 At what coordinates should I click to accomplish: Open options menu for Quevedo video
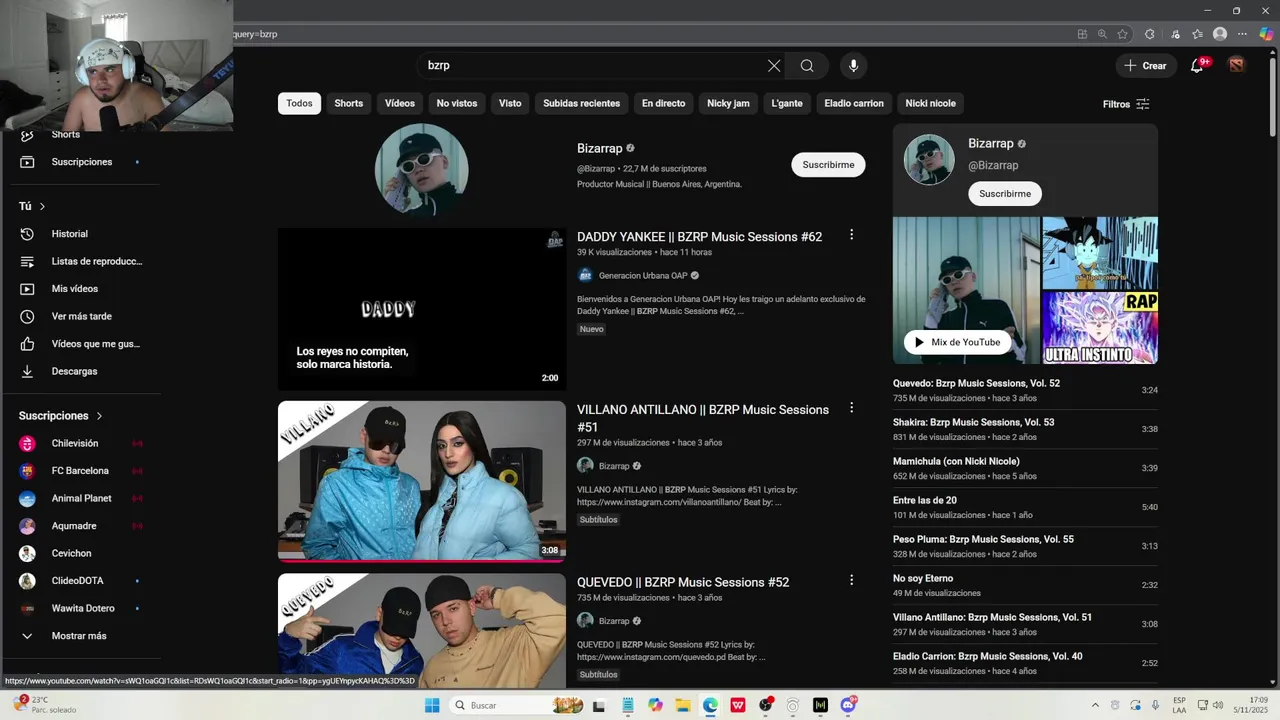[x=851, y=580]
